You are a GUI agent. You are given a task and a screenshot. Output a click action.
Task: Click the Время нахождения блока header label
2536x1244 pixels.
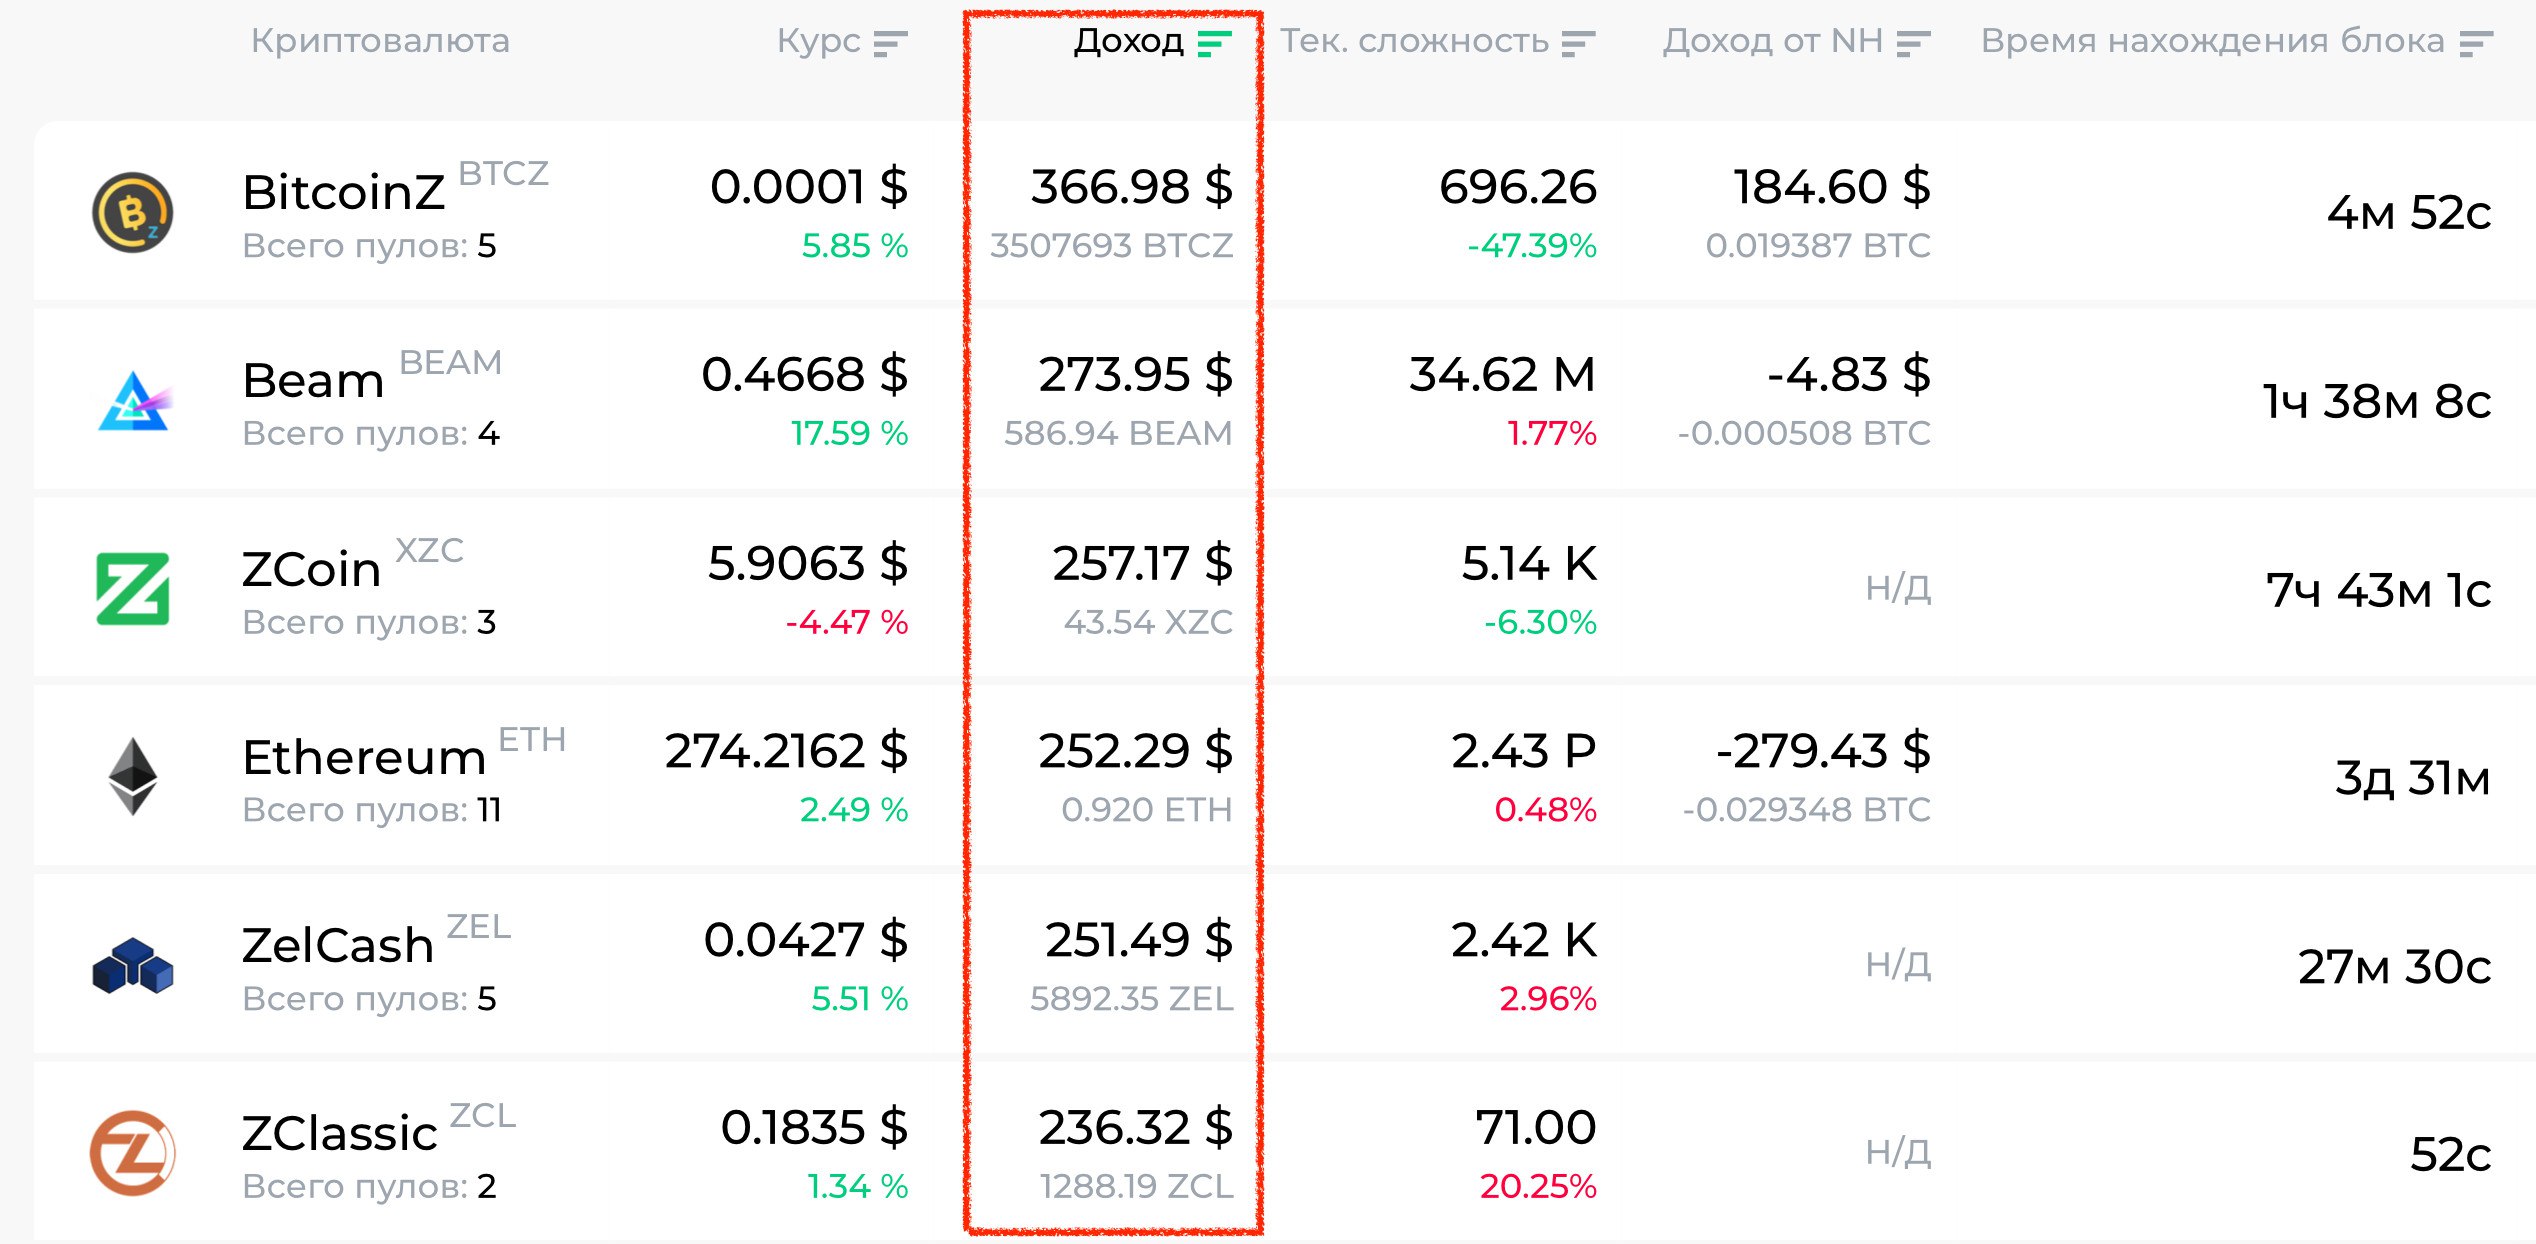(2213, 41)
